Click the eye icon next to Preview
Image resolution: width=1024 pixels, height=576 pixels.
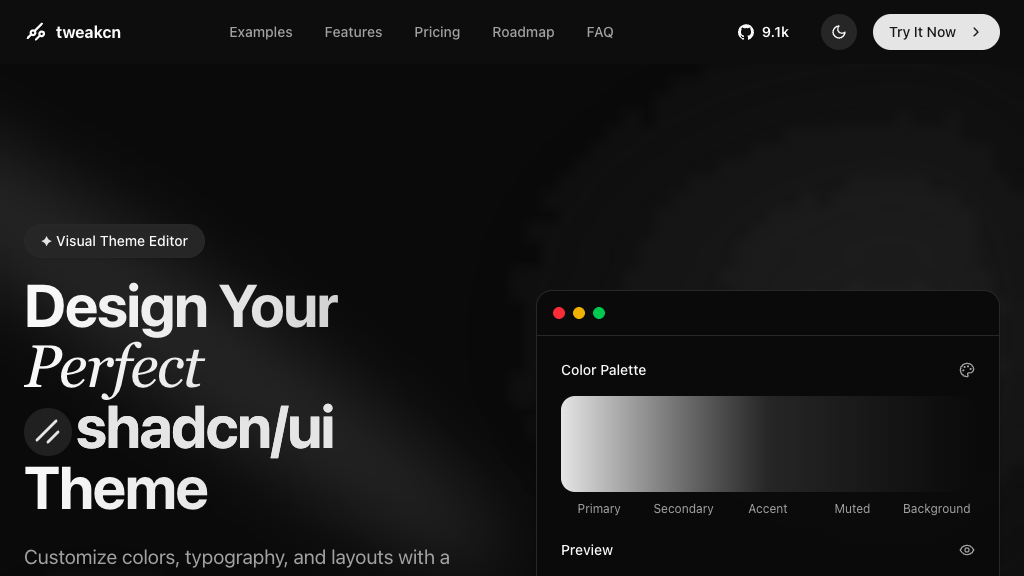[966, 550]
